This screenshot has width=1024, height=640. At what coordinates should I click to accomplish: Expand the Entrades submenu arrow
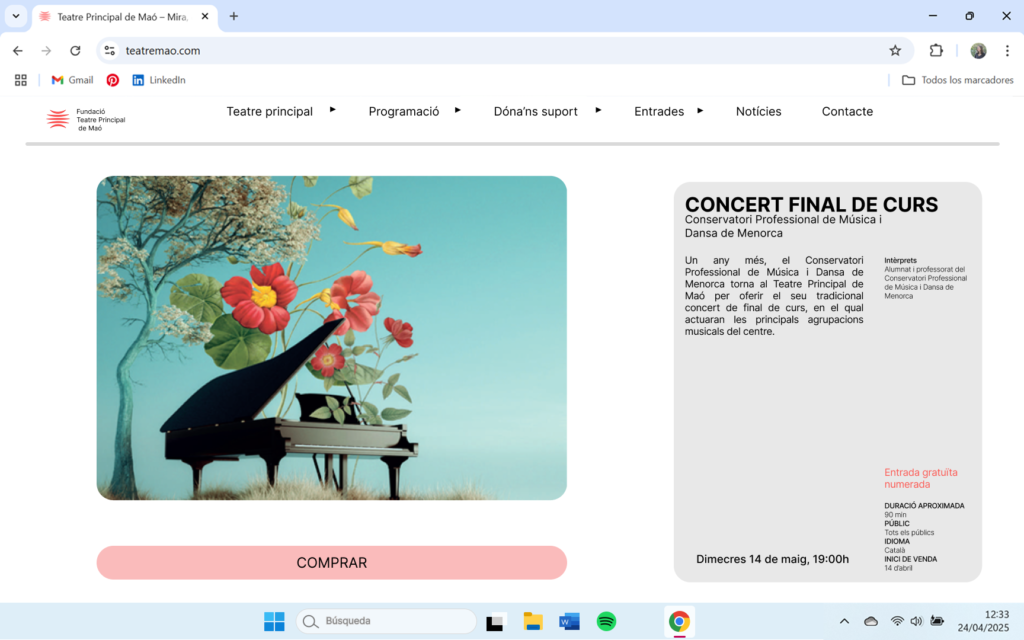pos(699,110)
